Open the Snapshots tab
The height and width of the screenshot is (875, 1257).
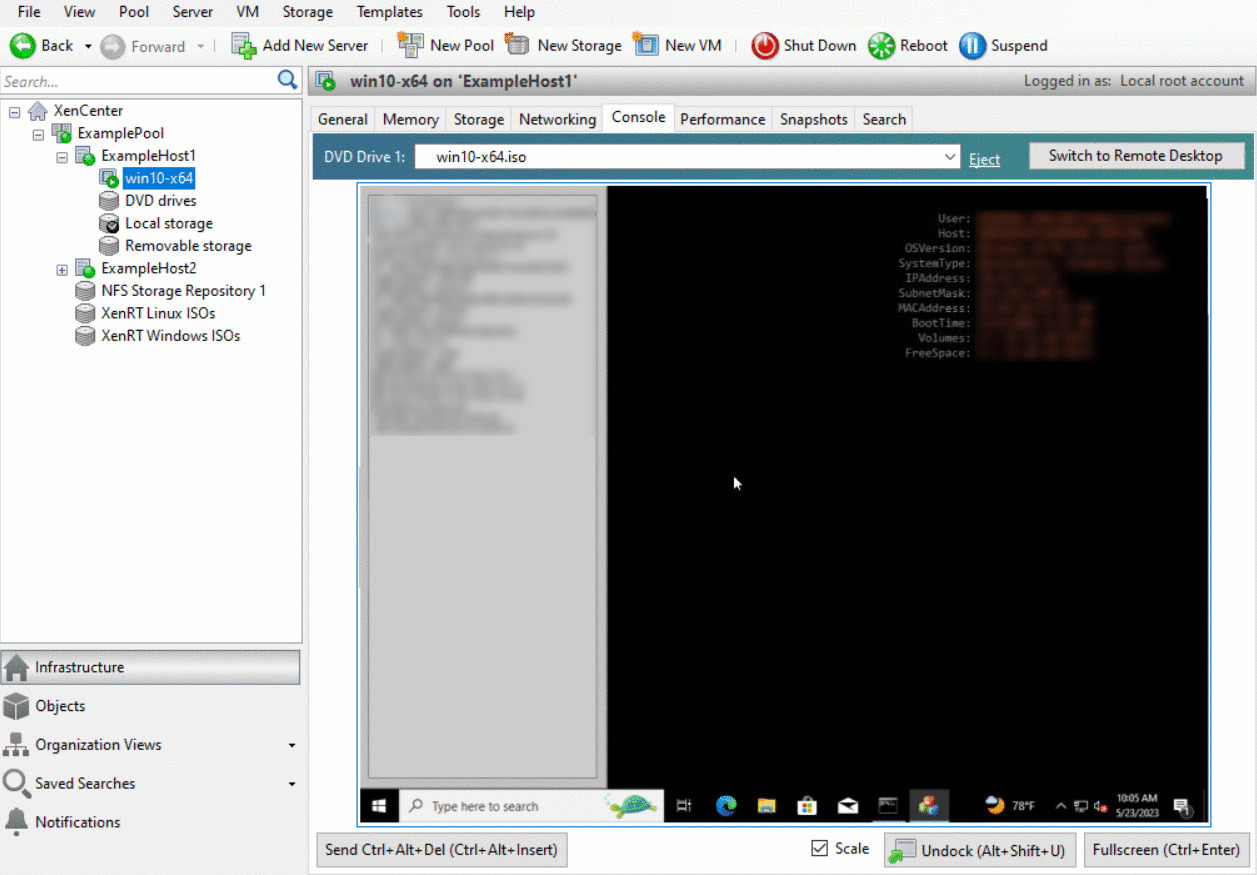(812, 118)
